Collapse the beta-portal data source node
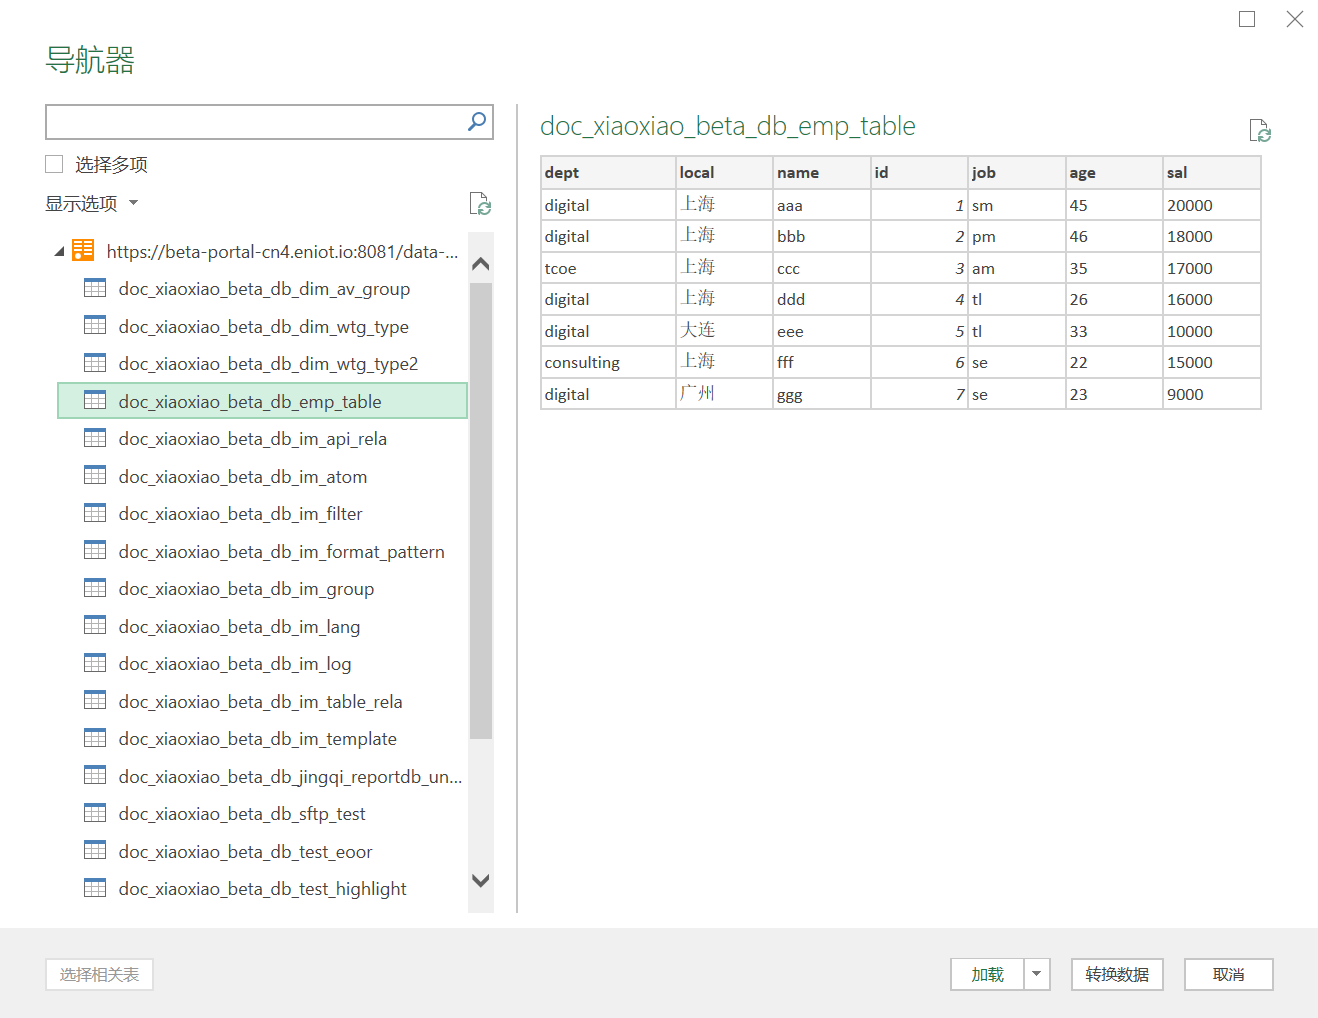 (x=59, y=252)
